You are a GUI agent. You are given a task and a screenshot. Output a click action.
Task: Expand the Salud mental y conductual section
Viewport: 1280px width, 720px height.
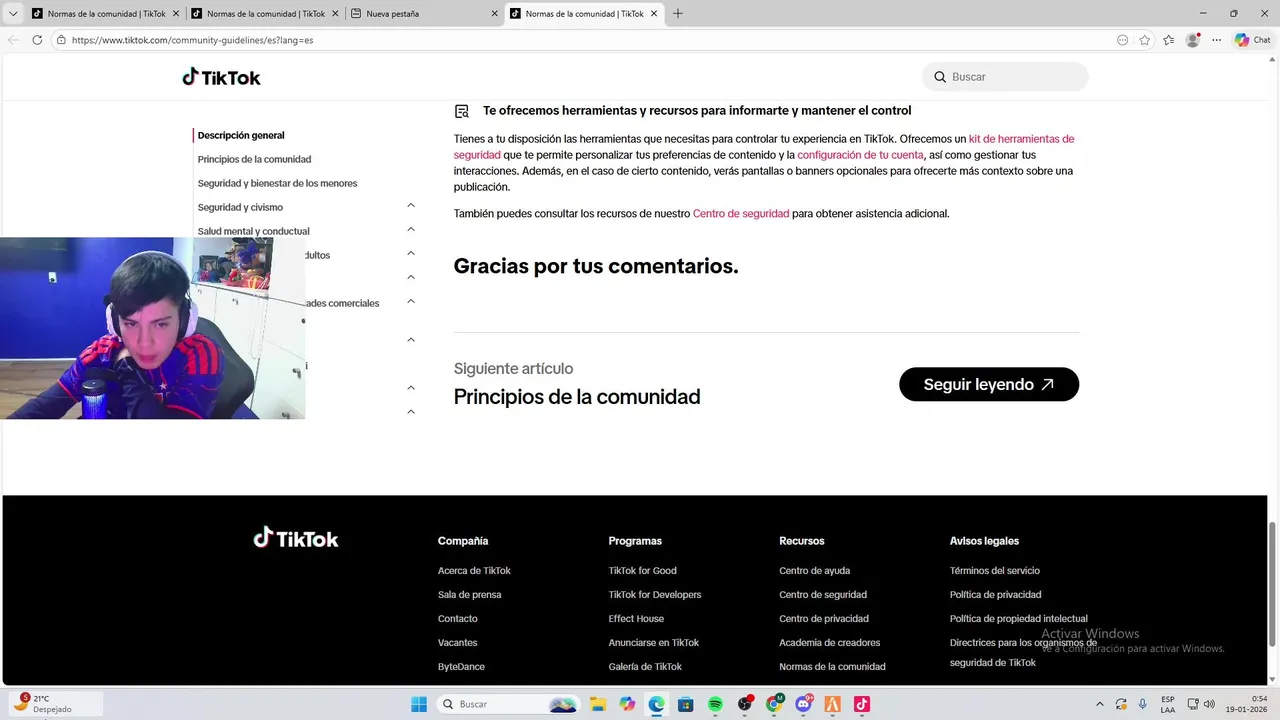[x=411, y=229]
